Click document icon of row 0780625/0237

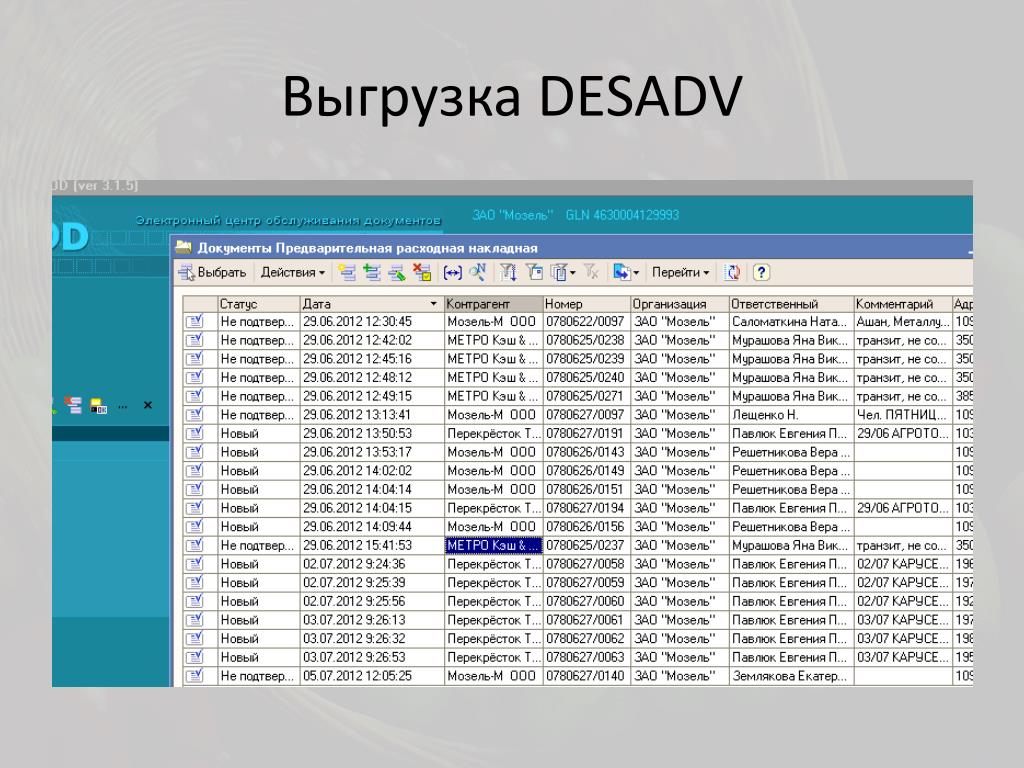coord(195,545)
